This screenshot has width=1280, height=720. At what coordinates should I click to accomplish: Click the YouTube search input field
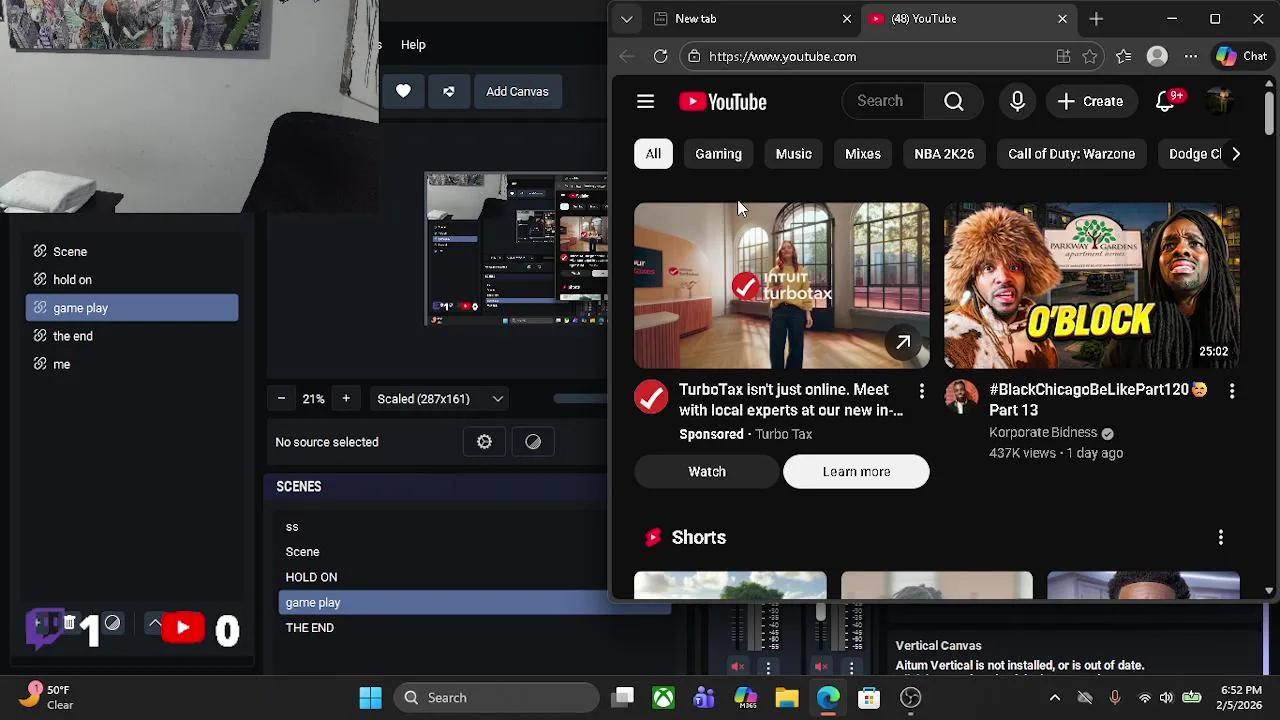tap(885, 101)
